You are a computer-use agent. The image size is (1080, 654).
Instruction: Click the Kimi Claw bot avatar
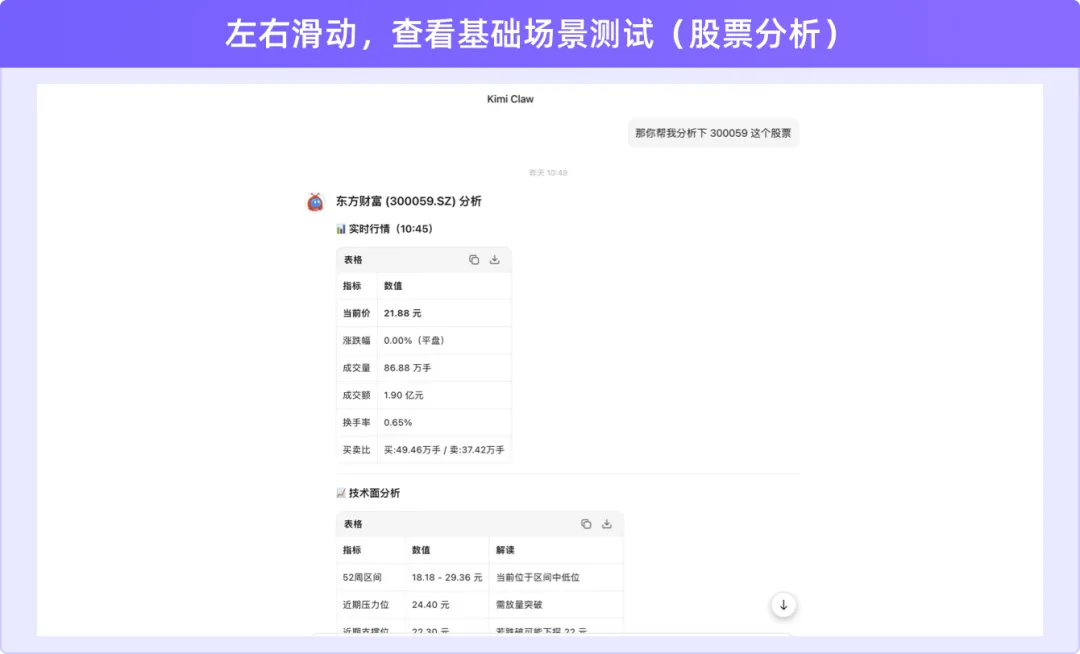point(315,202)
